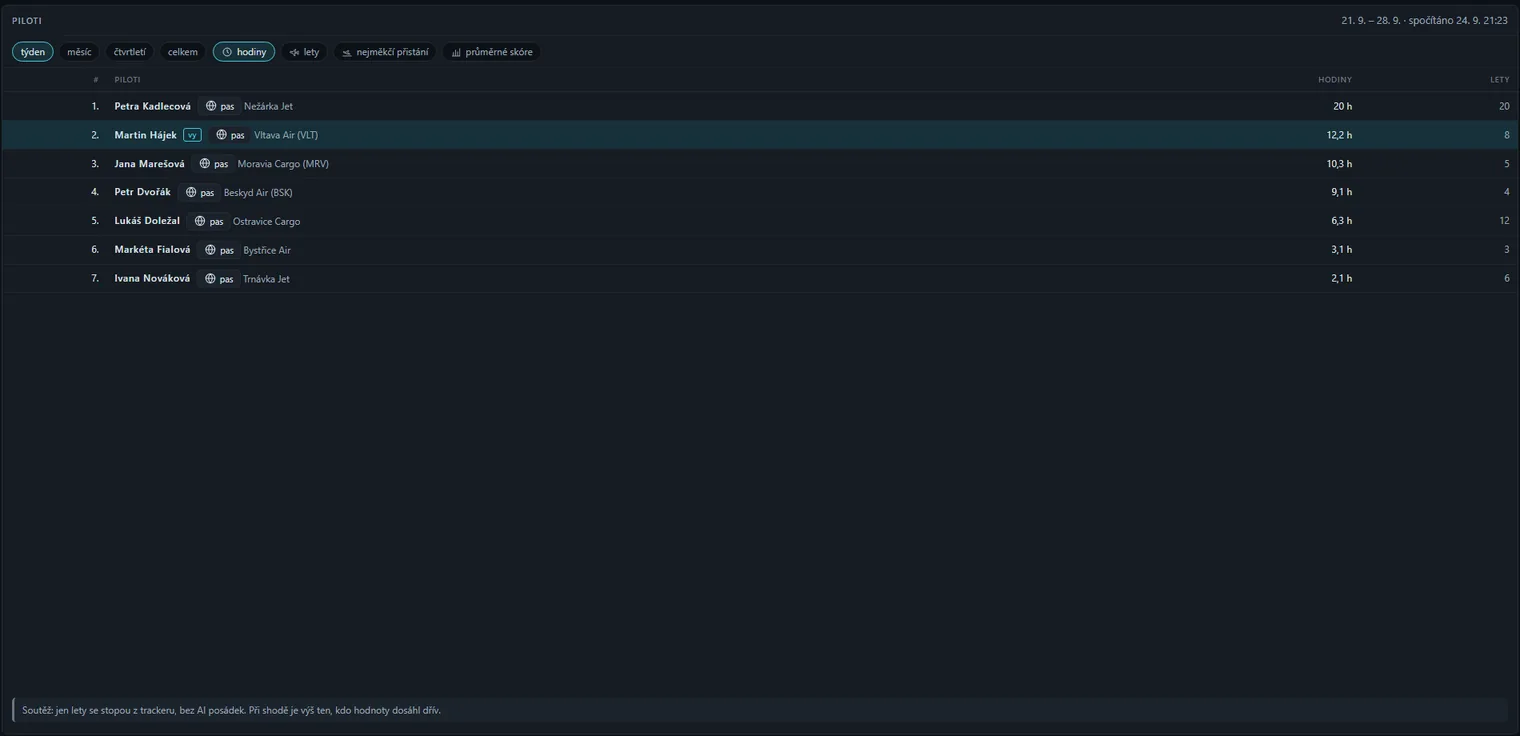1520x736 pixels.
Task: Click globe icon beside Markéta Fialová
Action: click(x=210, y=250)
